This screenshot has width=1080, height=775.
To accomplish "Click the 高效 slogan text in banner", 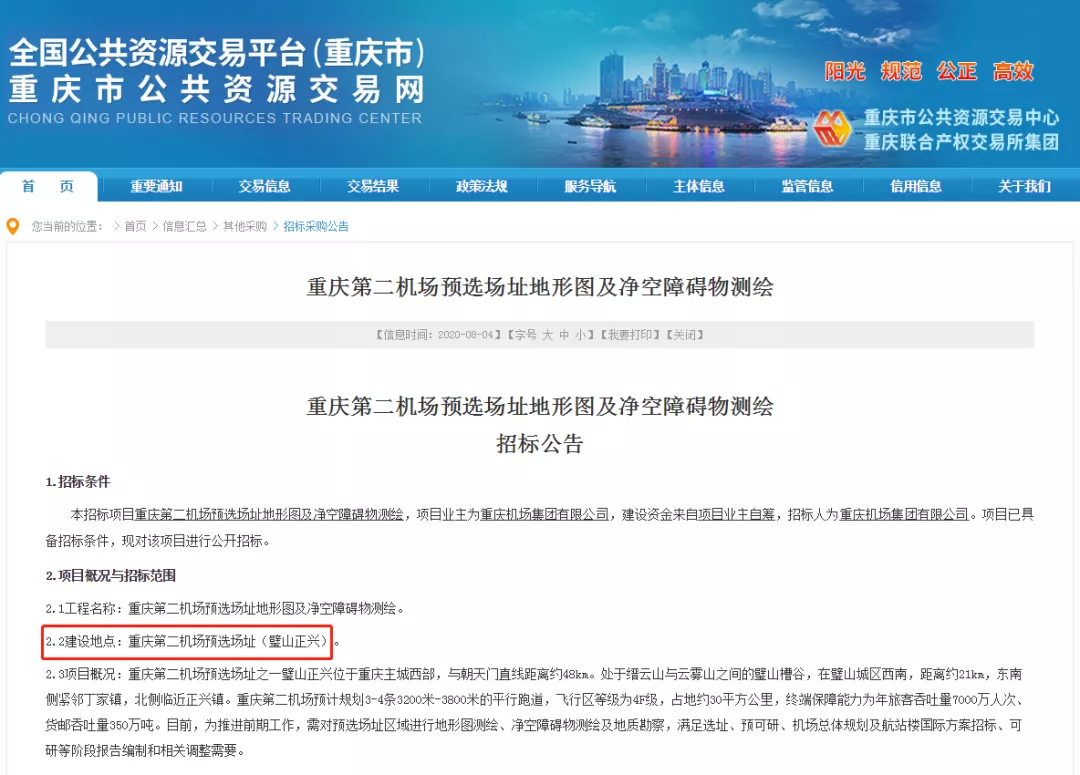I will (x=1013, y=71).
